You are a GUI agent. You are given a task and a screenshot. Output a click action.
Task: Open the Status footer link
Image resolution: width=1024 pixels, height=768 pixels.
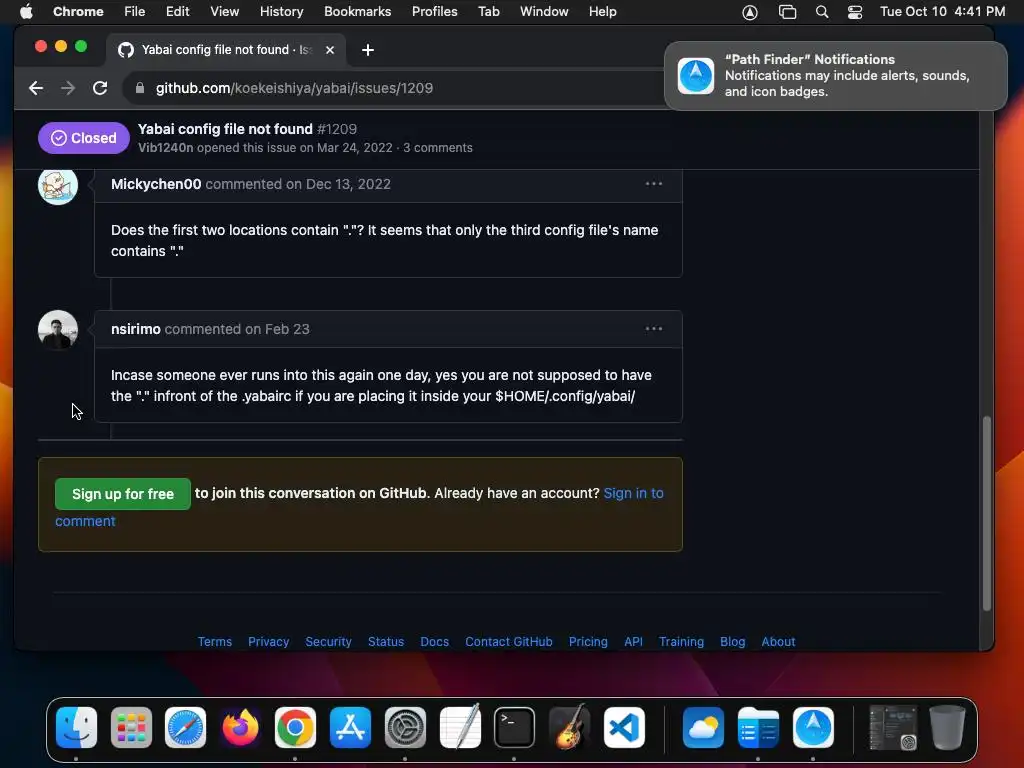click(386, 641)
